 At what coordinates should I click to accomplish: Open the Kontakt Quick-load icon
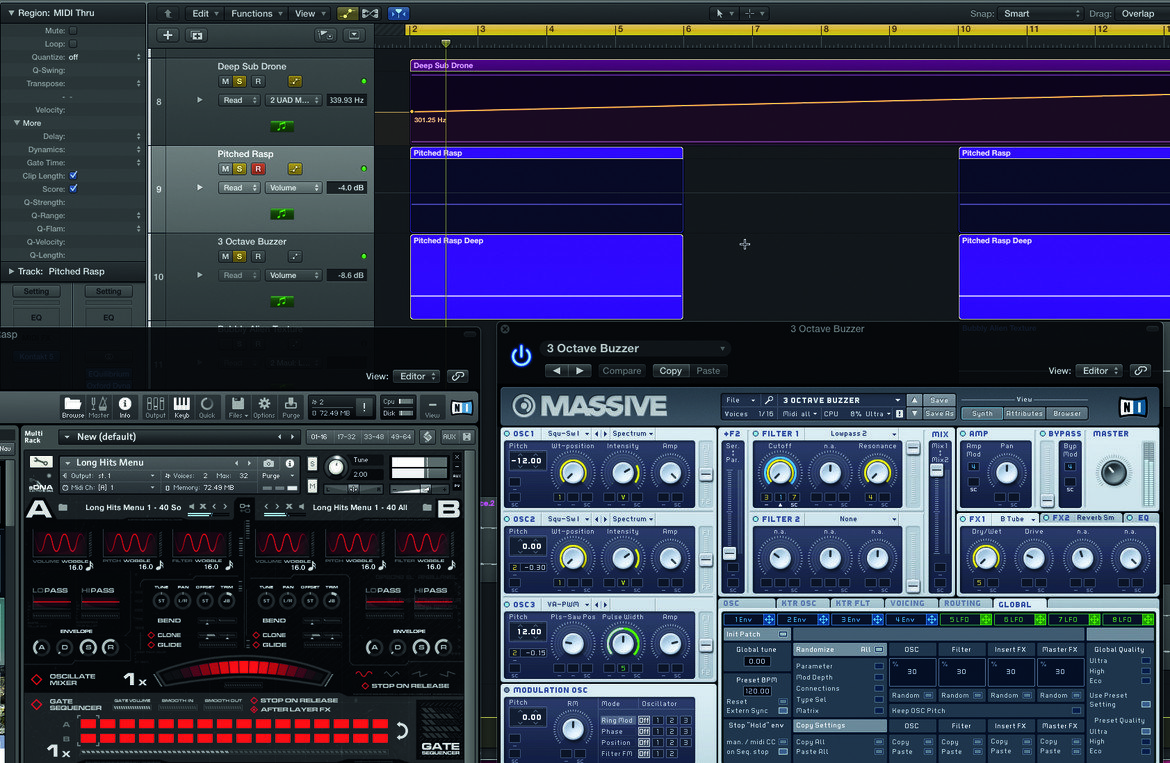pyautogui.click(x=207, y=407)
